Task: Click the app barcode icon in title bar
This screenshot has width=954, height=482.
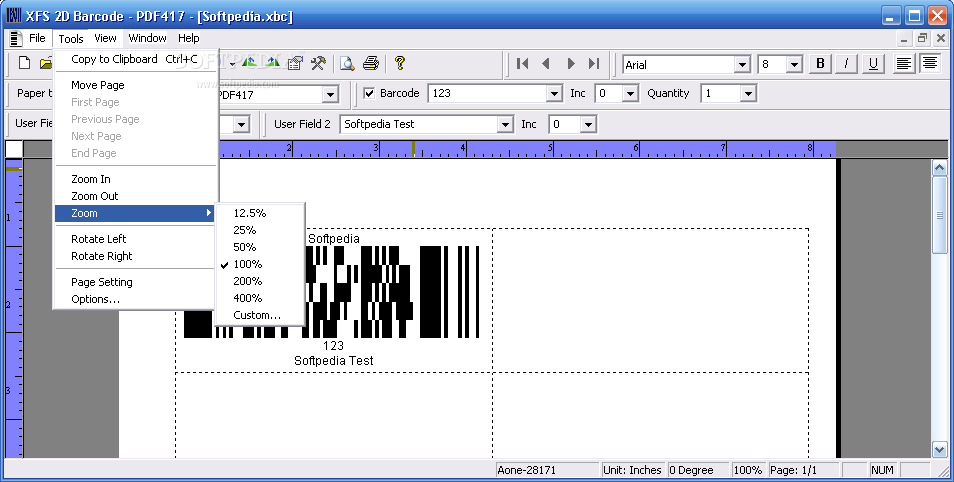Action: (x=13, y=15)
